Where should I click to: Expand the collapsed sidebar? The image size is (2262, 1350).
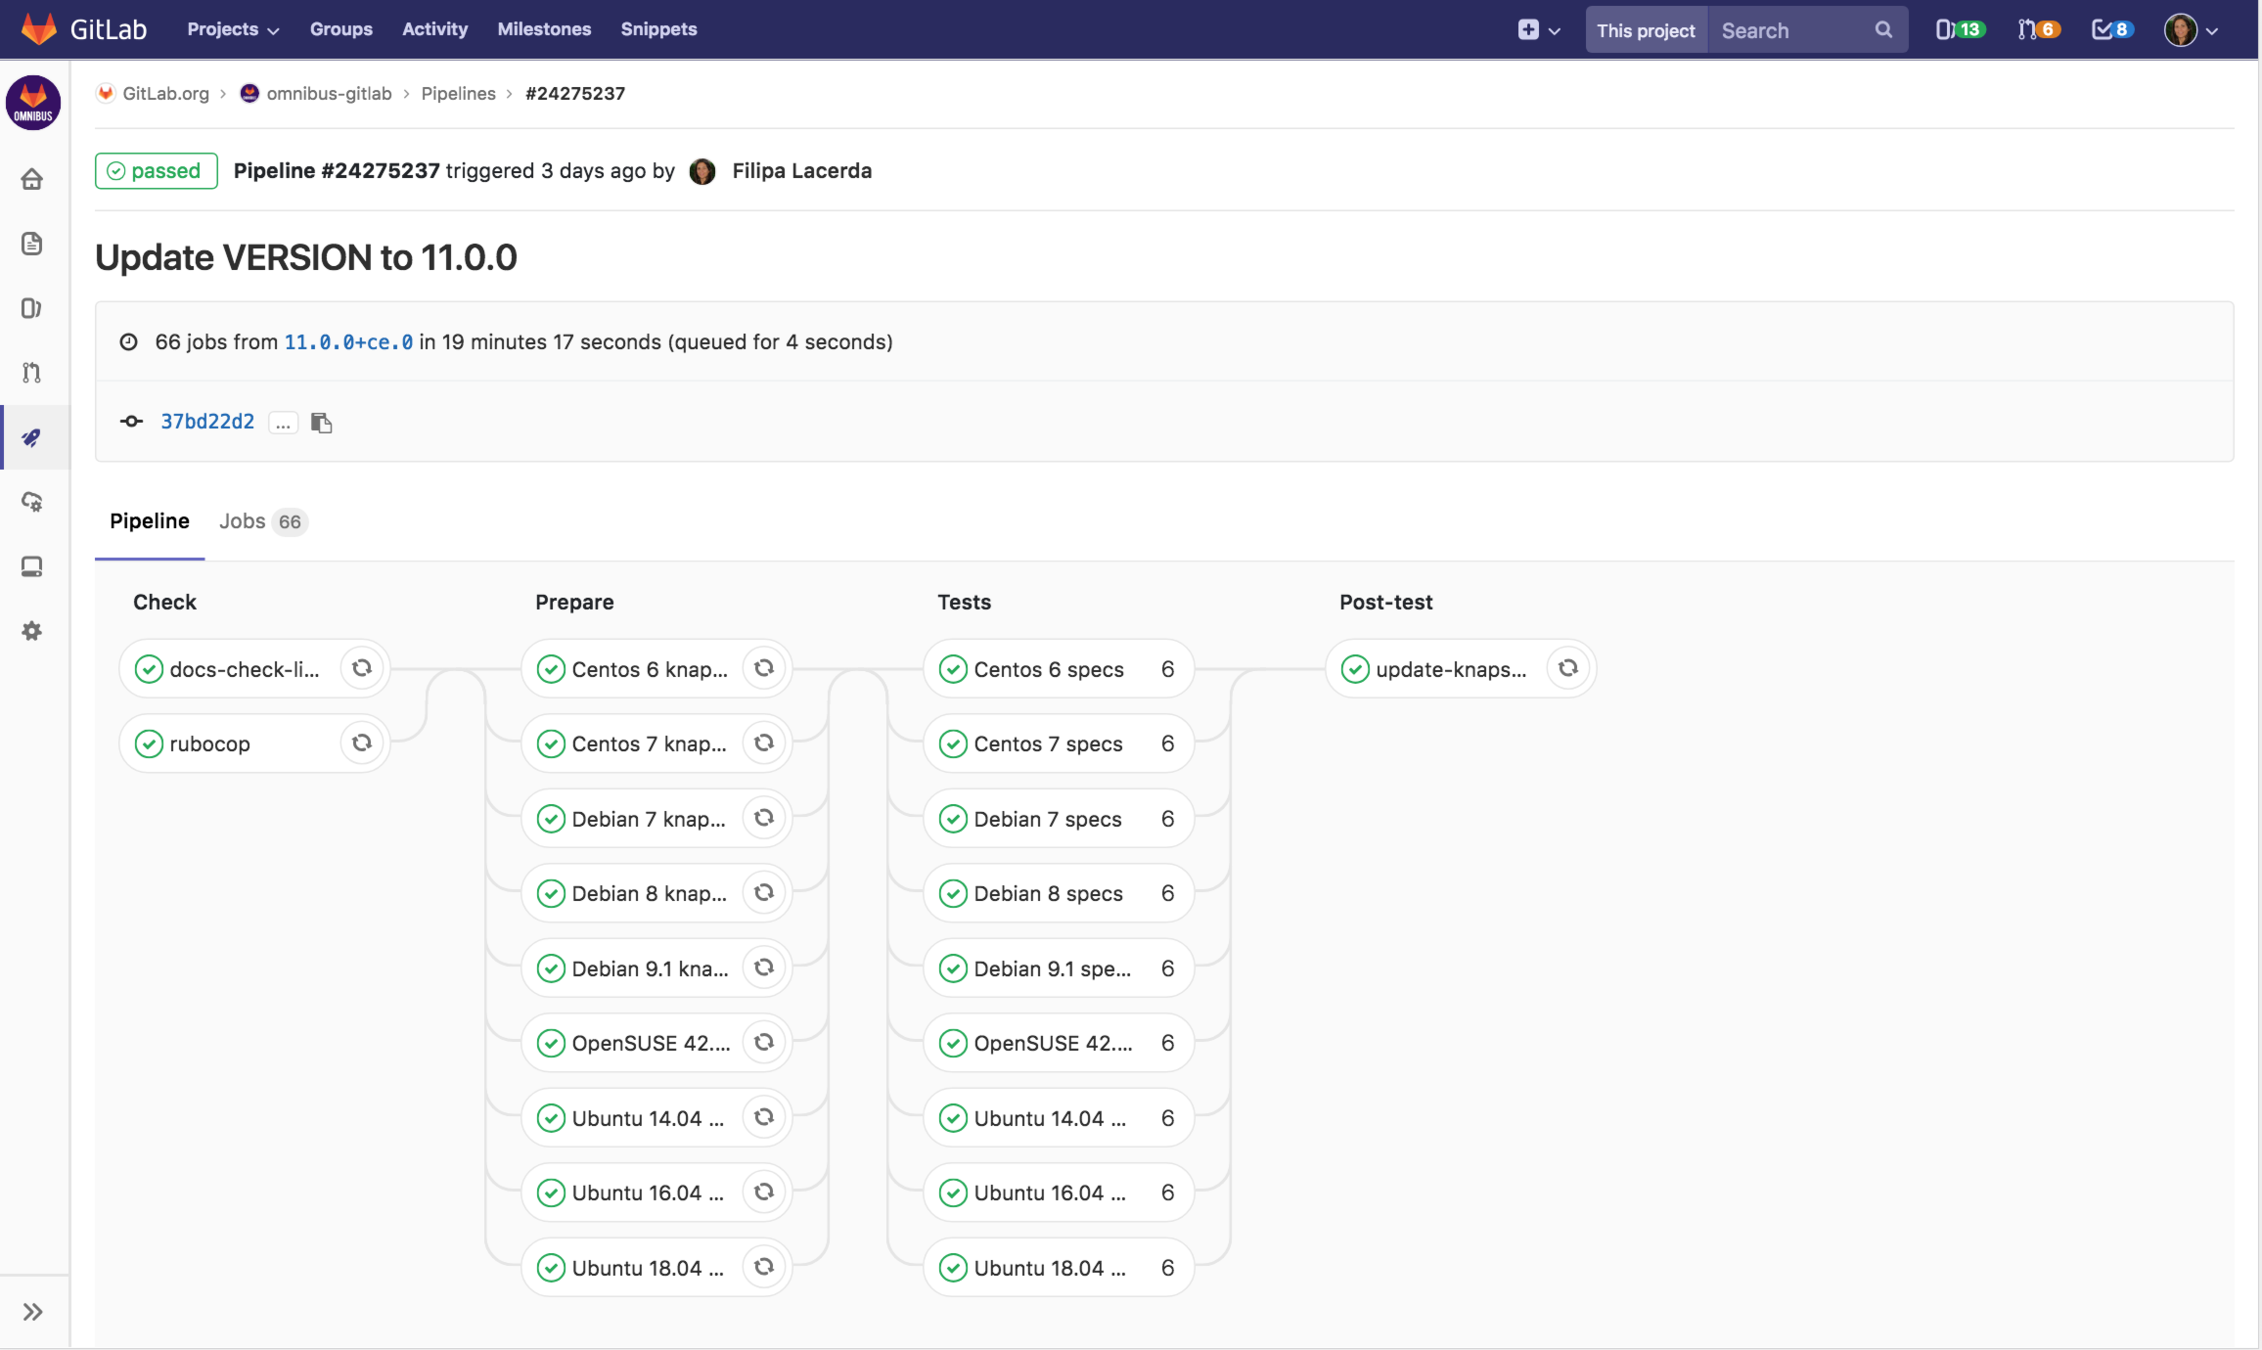pyautogui.click(x=32, y=1311)
